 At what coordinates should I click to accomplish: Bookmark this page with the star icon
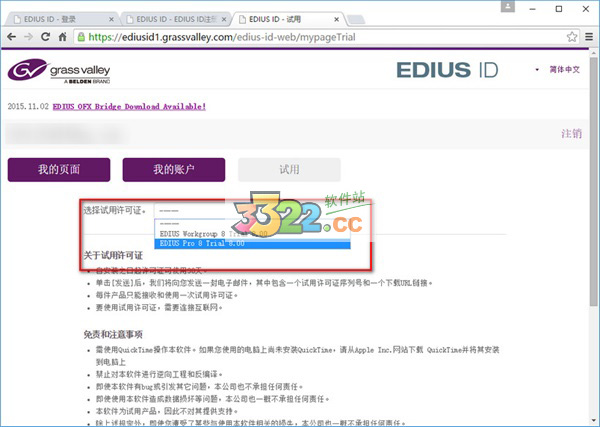572,37
